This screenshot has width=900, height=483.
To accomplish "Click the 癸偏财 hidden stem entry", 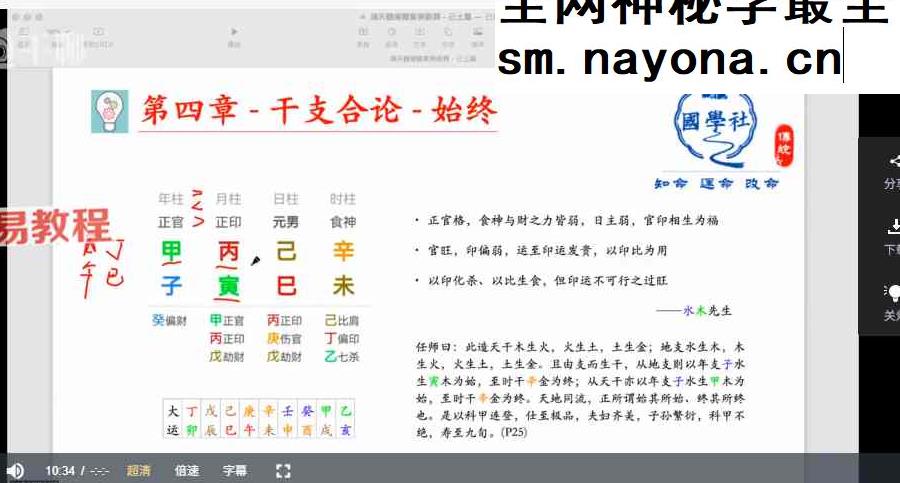I will click(x=169, y=320).
